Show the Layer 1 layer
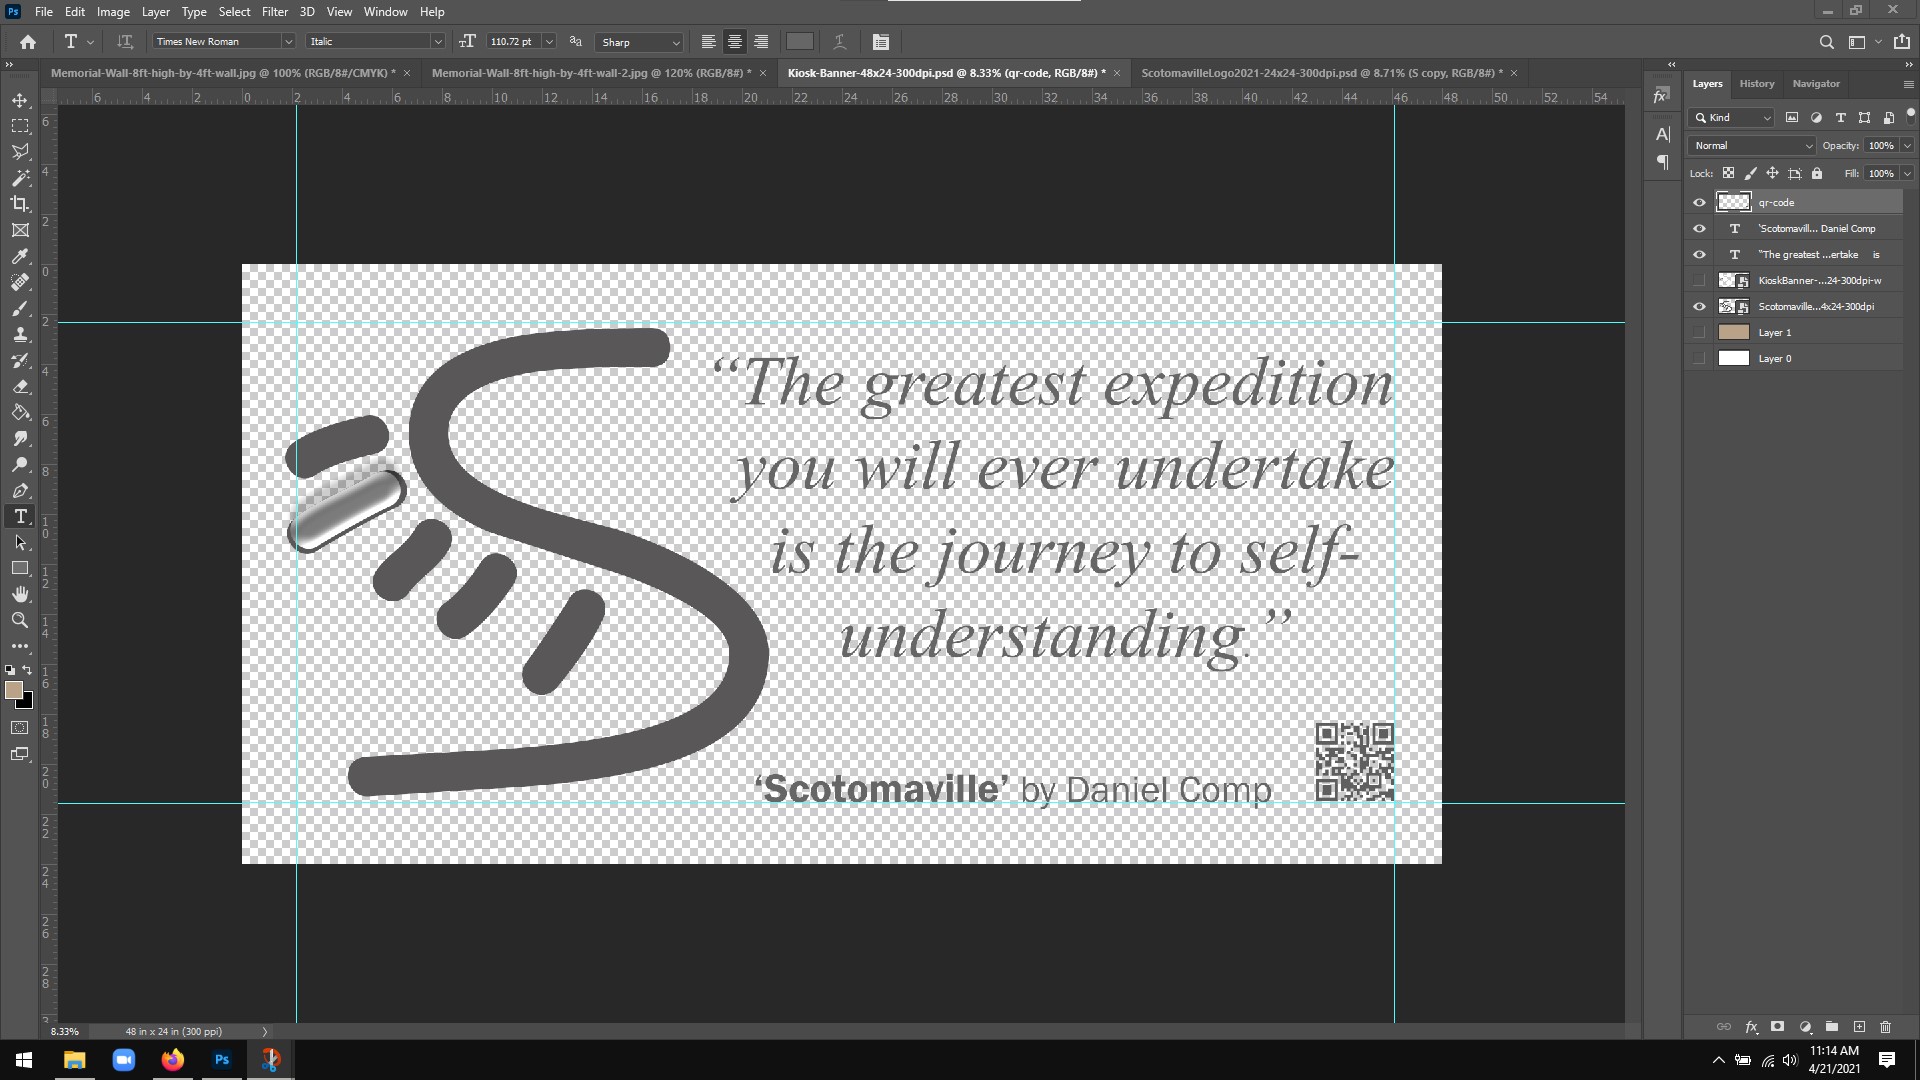The image size is (1920, 1080). pyautogui.click(x=1699, y=332)
